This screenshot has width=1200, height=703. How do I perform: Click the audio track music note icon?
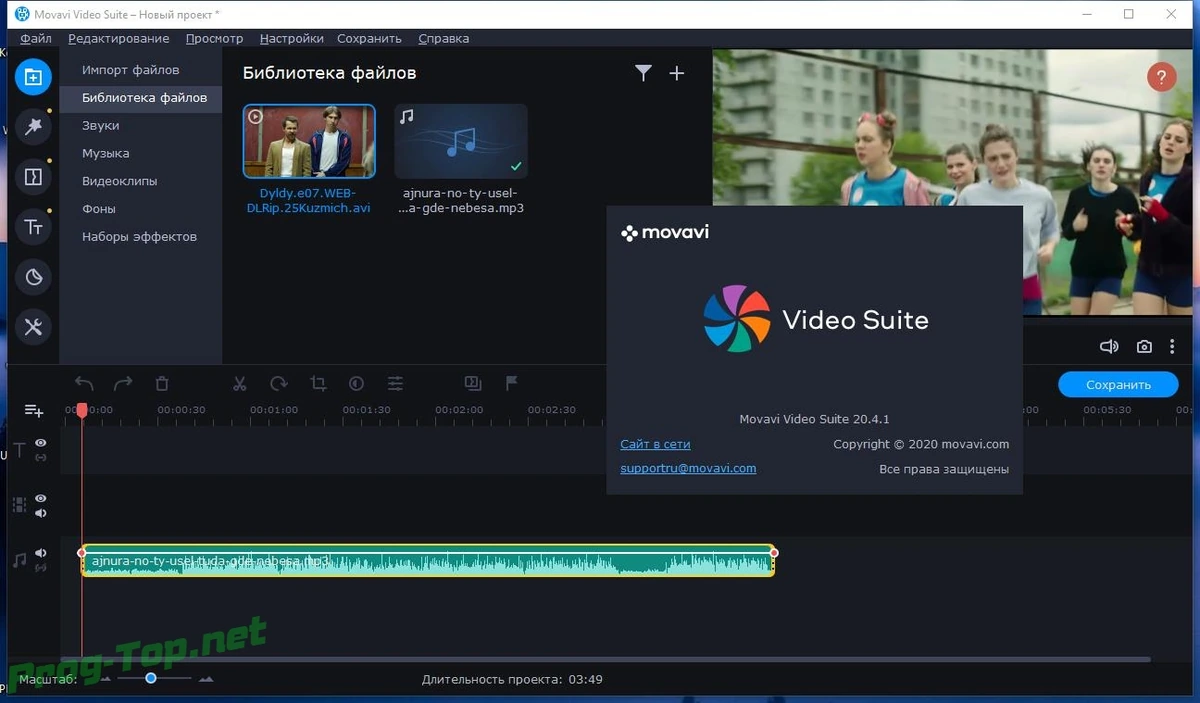coord(19,561)
